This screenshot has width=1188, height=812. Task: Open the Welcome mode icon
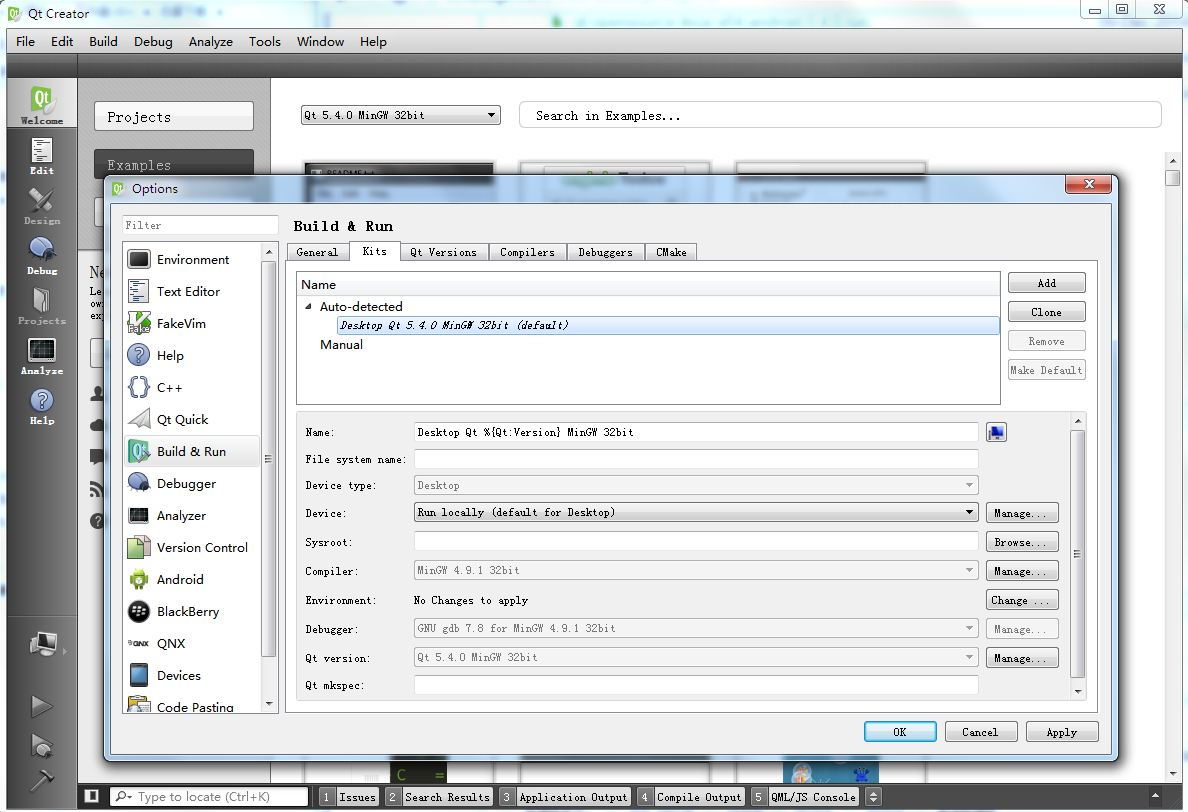pos(42,104)
